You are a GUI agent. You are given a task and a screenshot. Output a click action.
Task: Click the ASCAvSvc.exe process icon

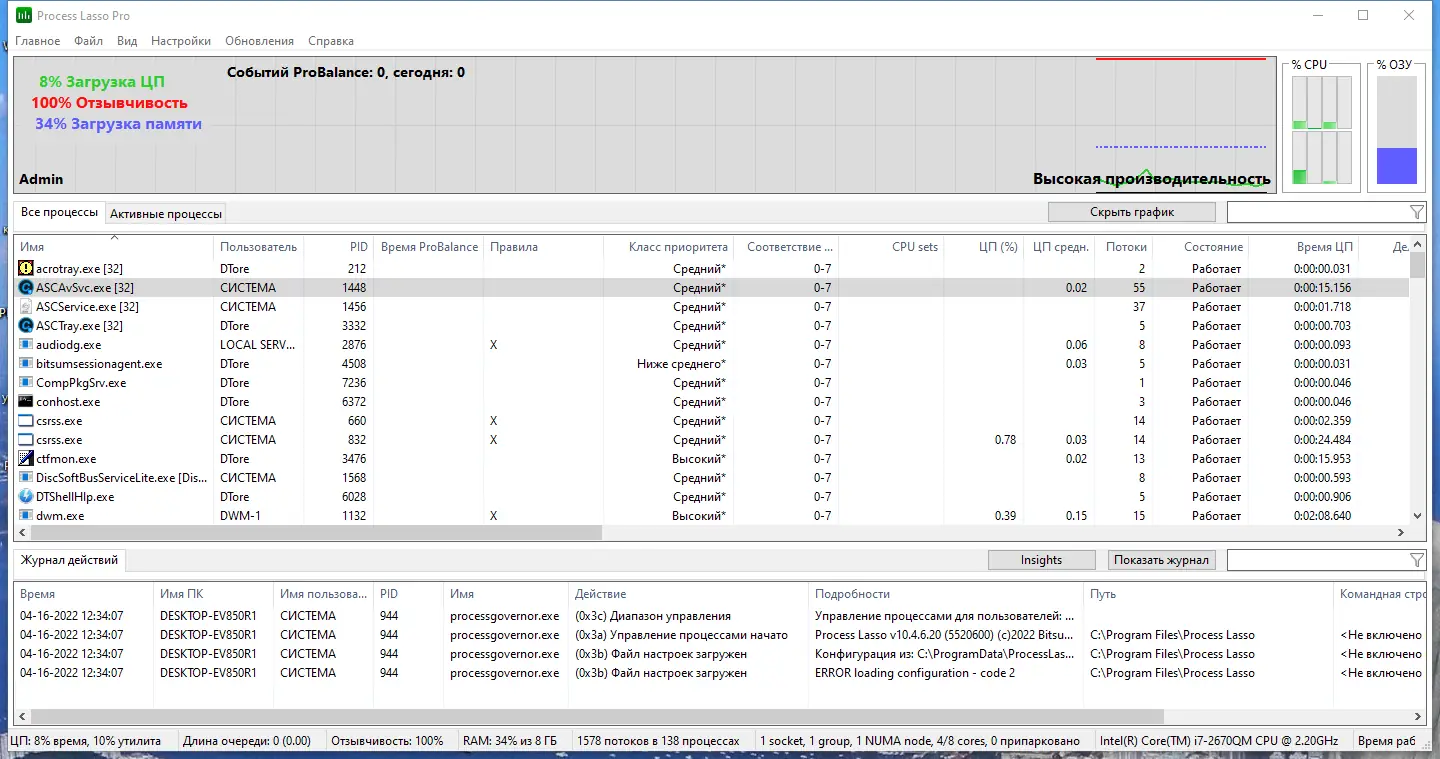(26, 288)
